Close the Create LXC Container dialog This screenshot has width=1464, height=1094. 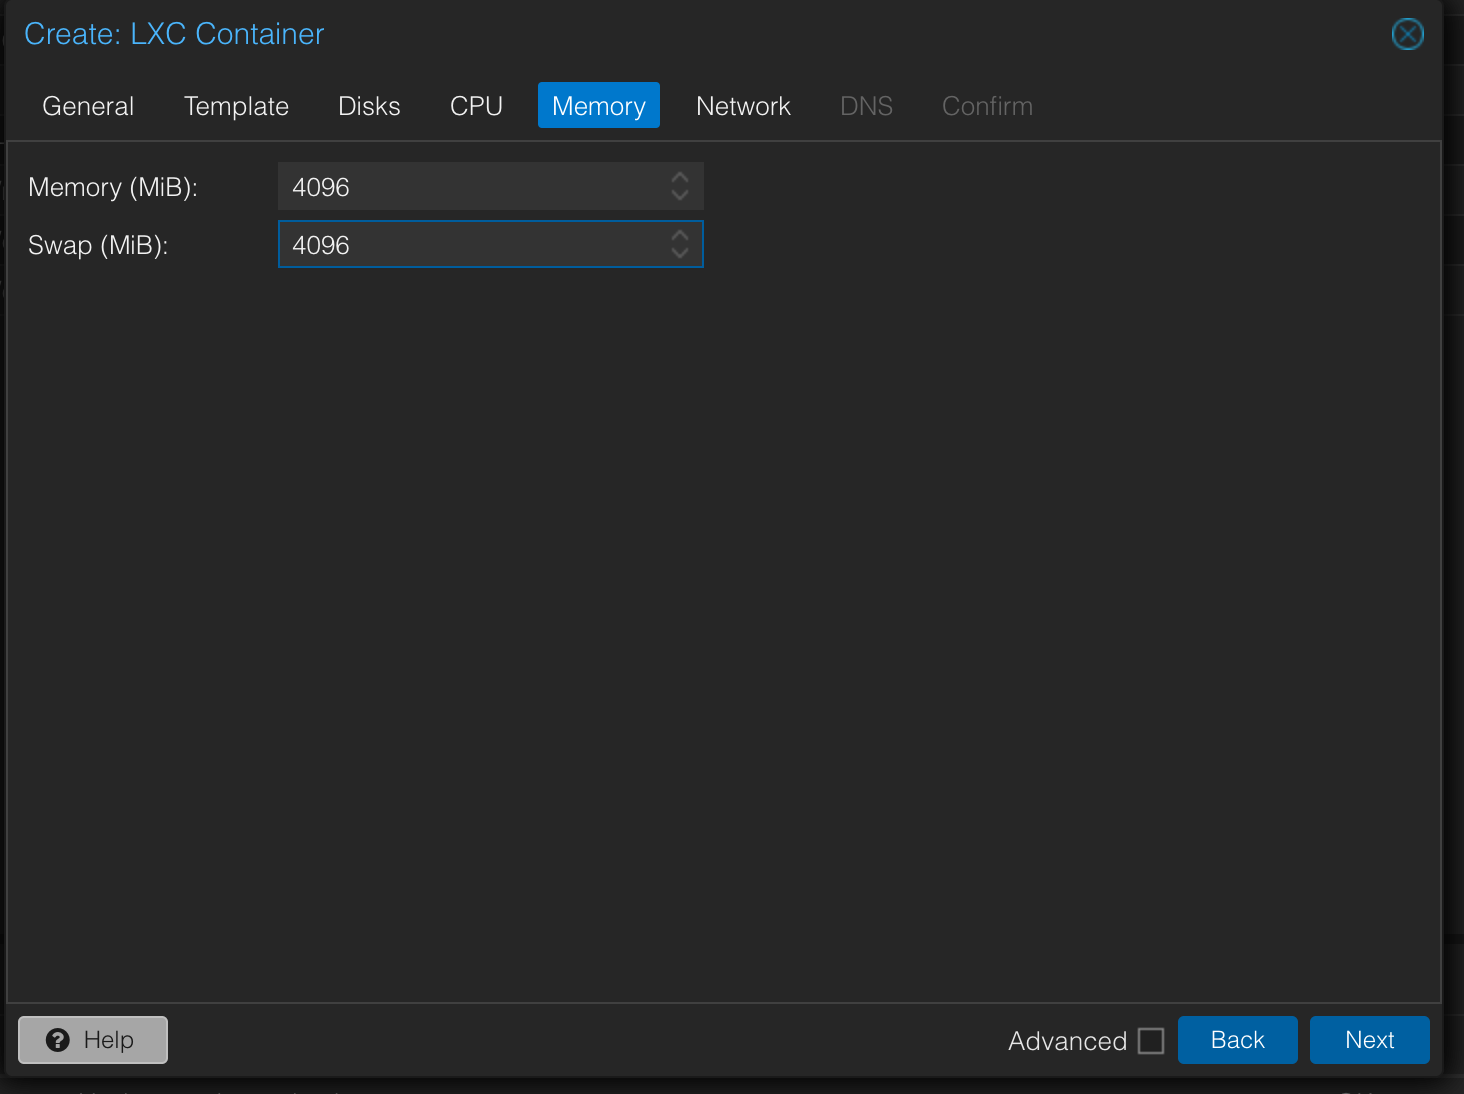(x=1407, y=34)
